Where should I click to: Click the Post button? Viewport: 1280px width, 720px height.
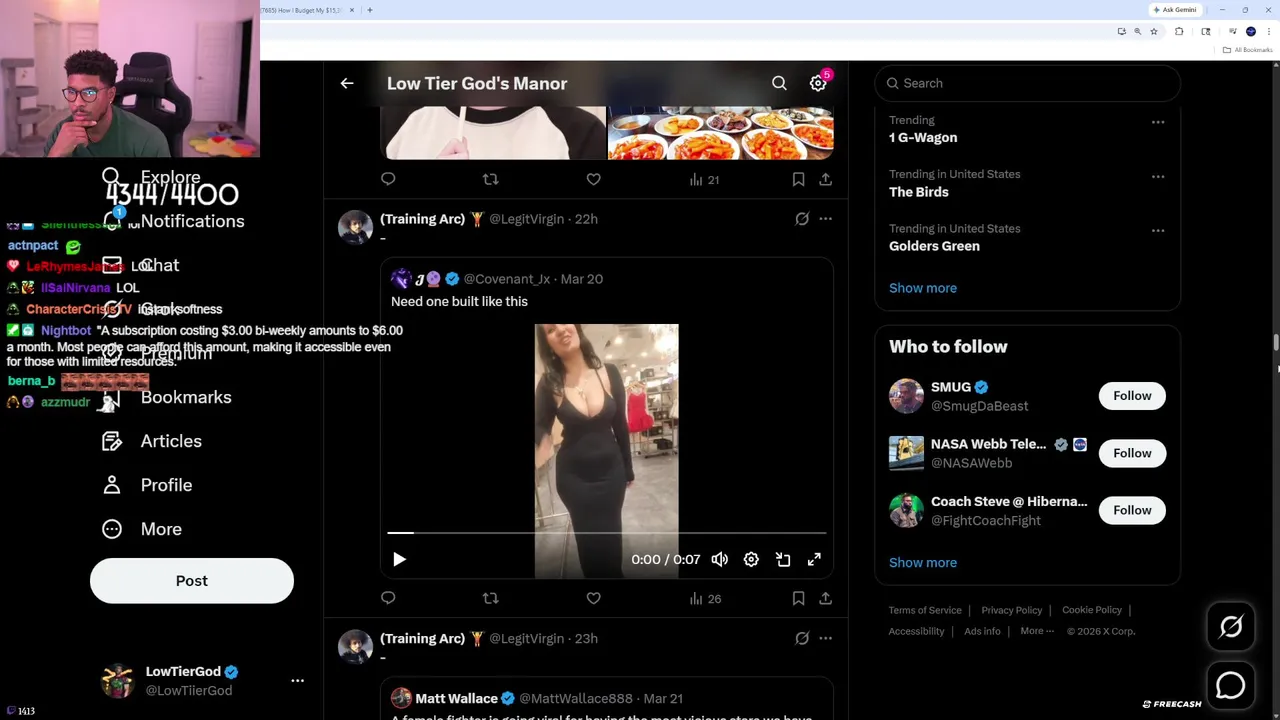[x=192, y=581]
